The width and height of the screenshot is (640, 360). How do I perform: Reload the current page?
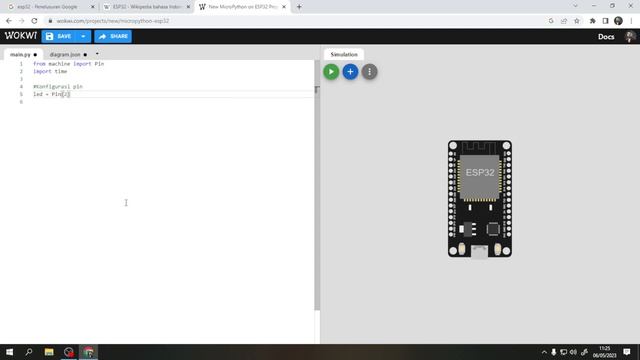point(34,21)
